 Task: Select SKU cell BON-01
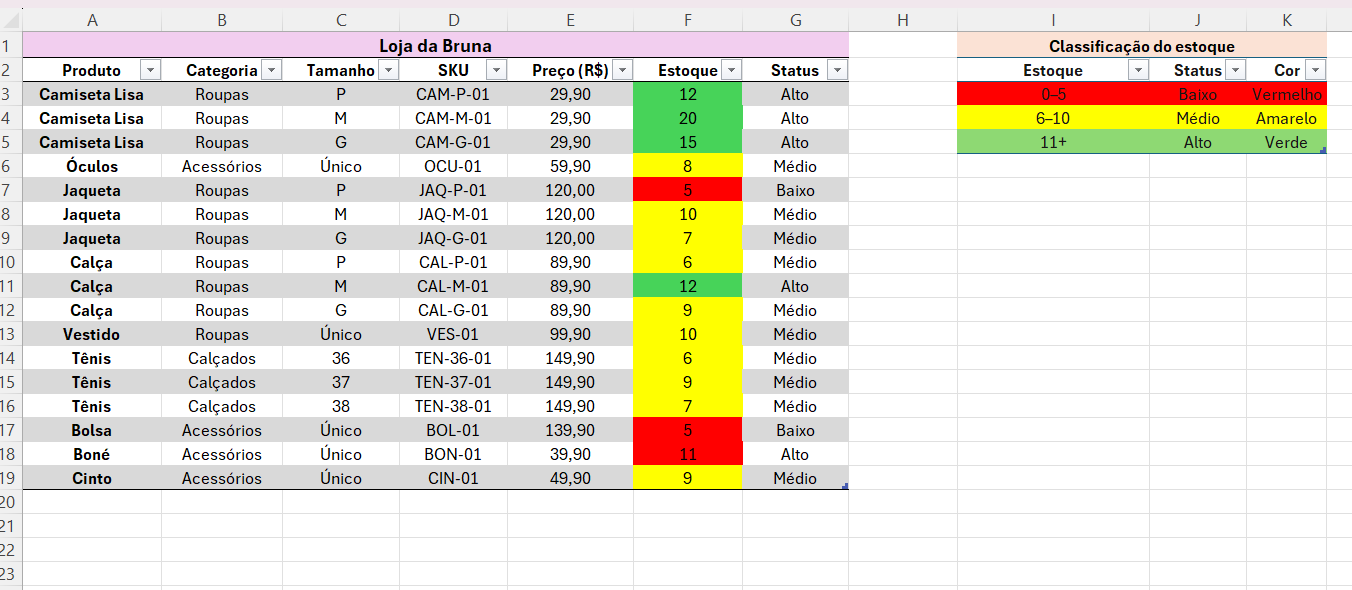[454, 454]
